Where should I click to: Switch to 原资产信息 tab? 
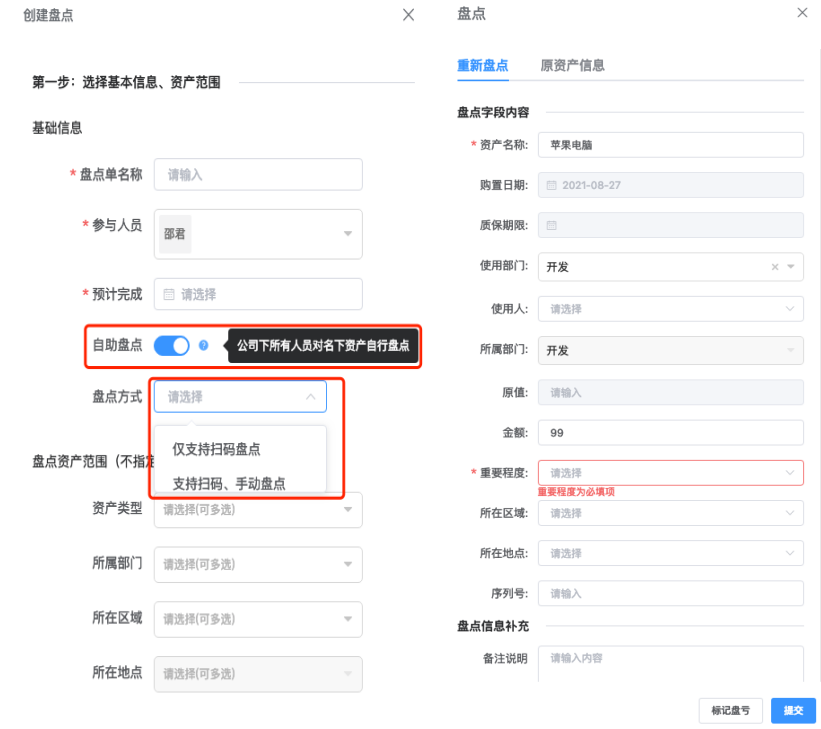[572, 65]
